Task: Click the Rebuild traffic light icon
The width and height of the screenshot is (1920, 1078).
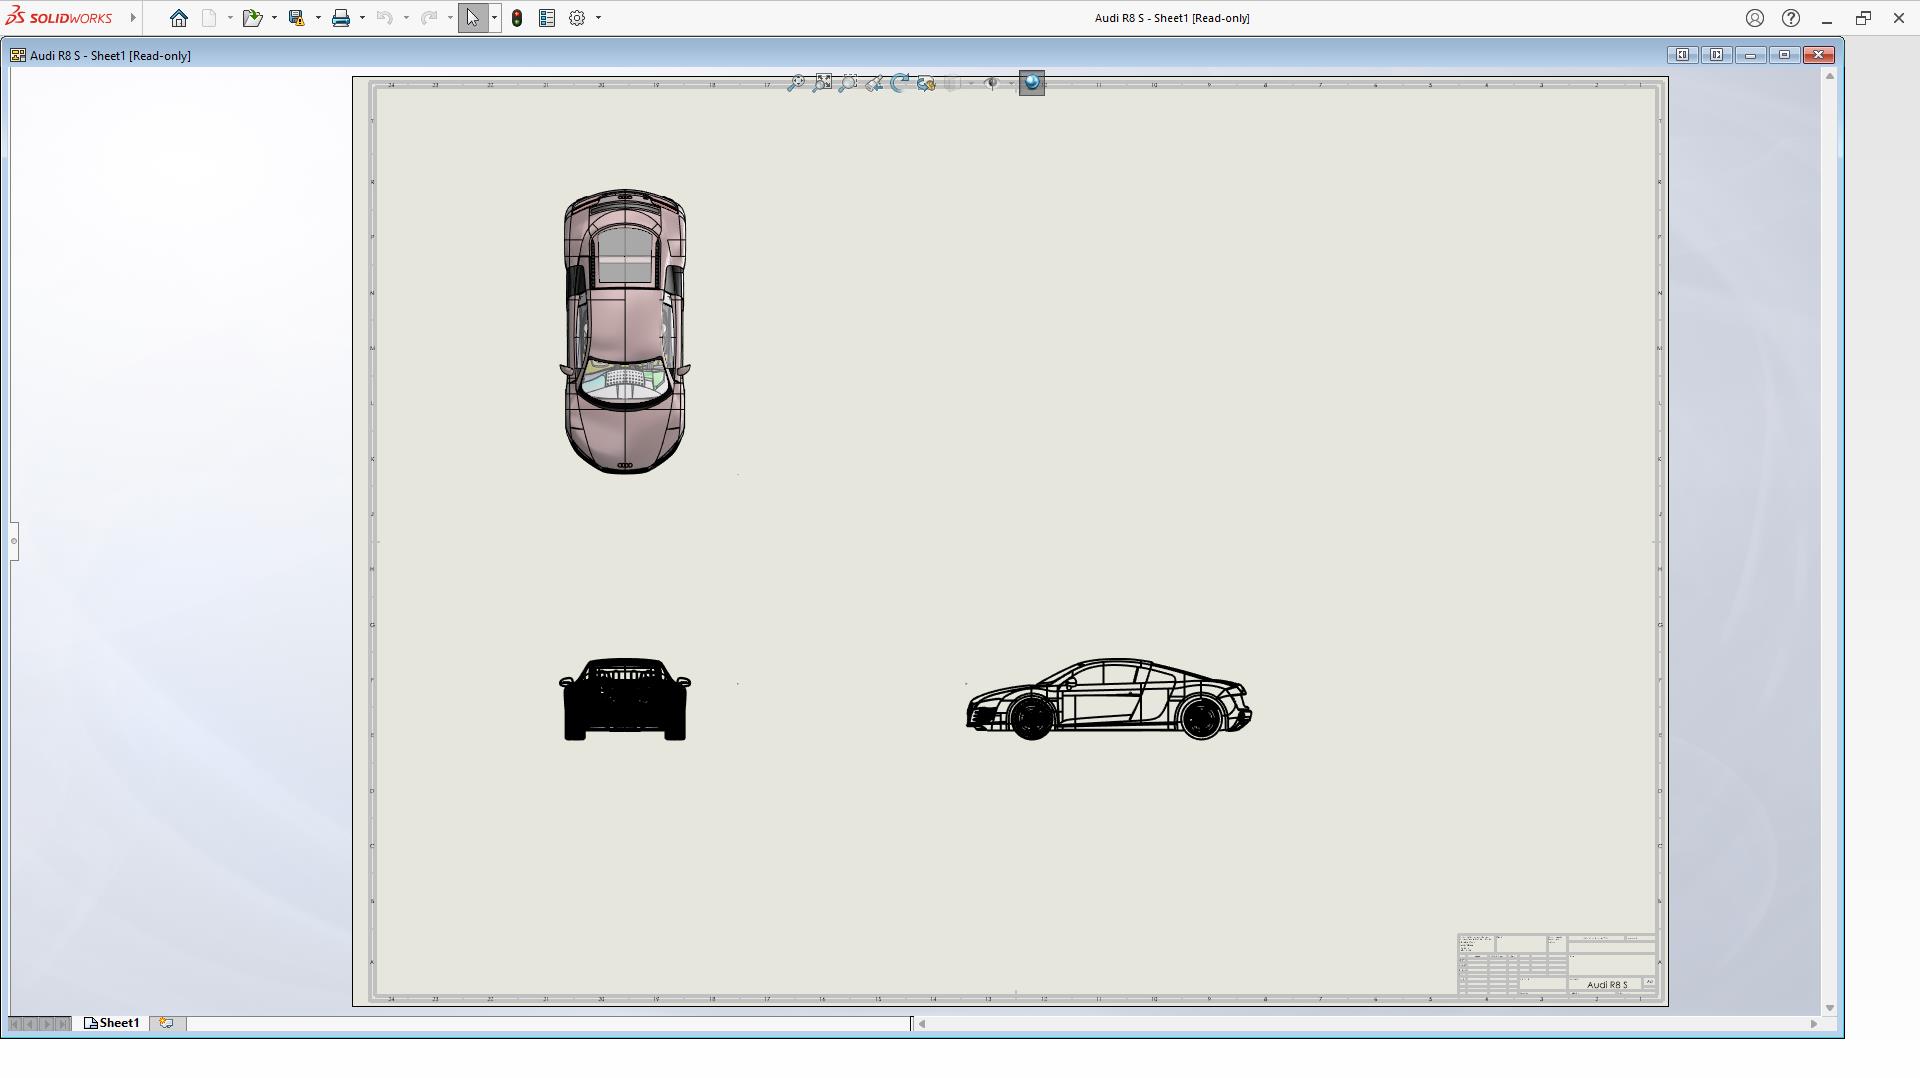Action: click(x=517, y=18)
